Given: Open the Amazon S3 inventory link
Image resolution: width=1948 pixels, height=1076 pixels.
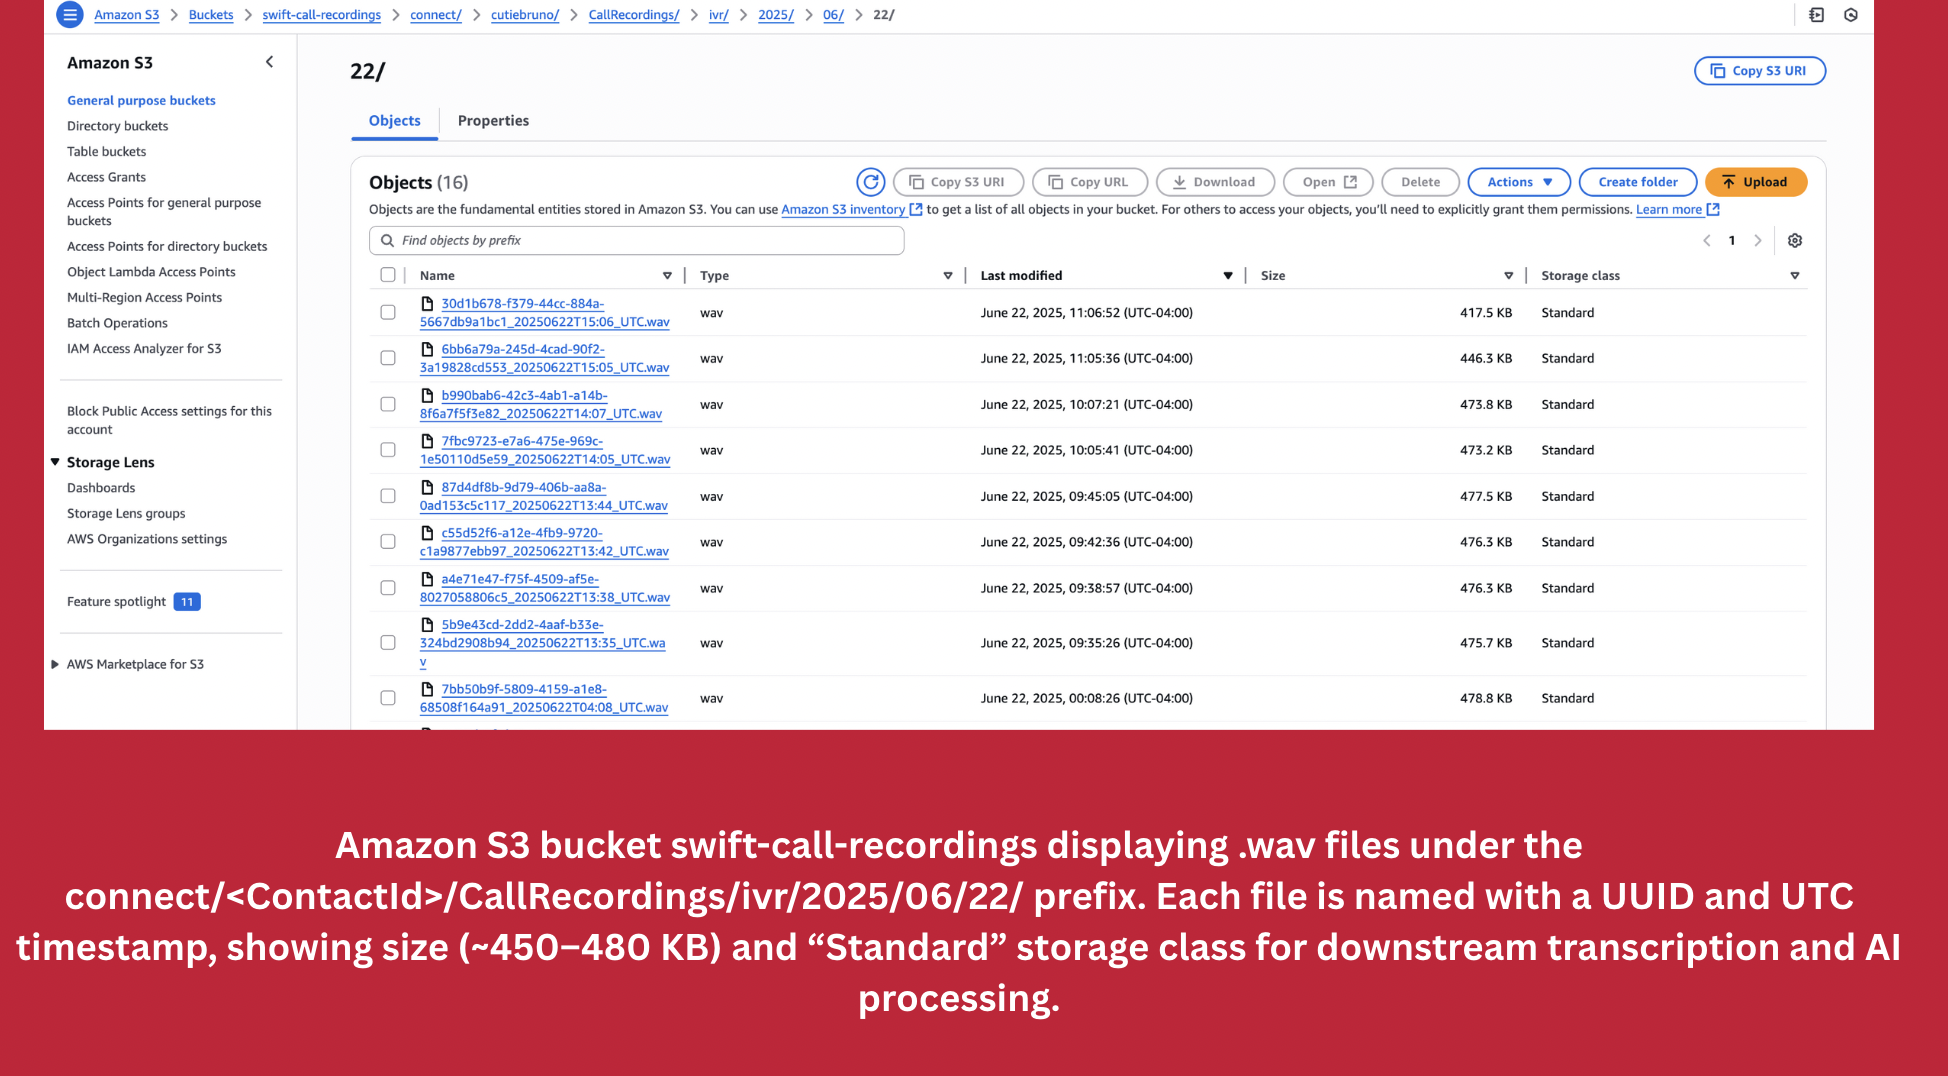Looking at the screenshot, I should 843,210.
